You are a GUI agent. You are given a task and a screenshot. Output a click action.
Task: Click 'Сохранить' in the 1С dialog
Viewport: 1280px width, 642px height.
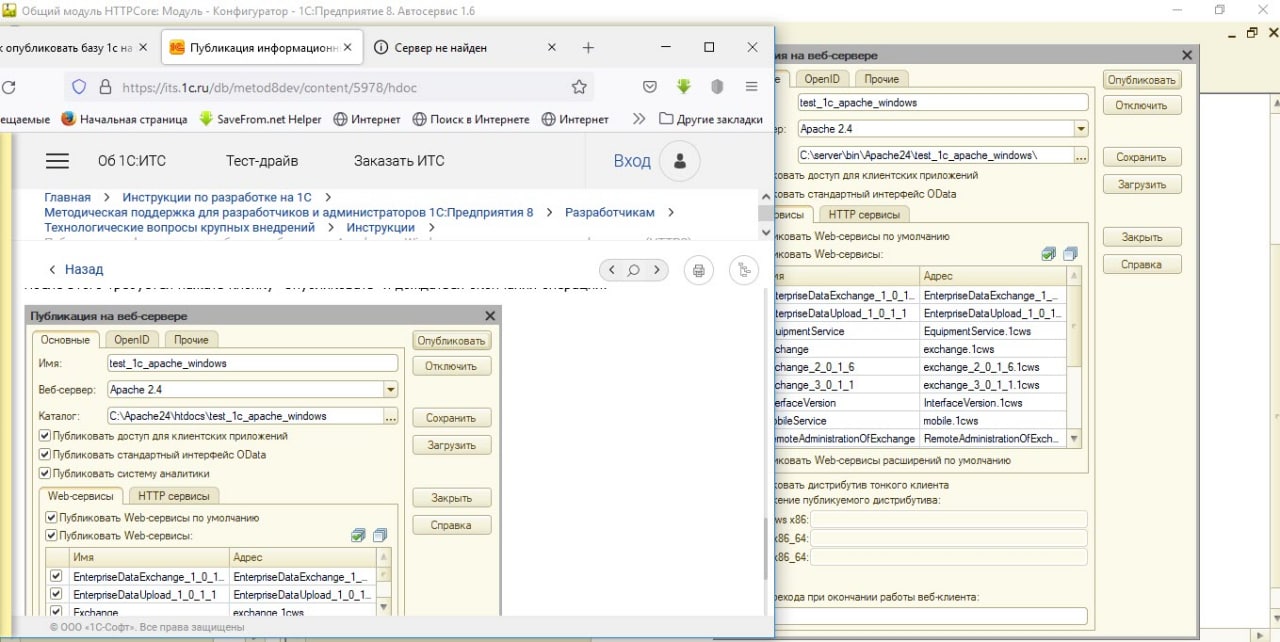click(x=1142, y=157)
